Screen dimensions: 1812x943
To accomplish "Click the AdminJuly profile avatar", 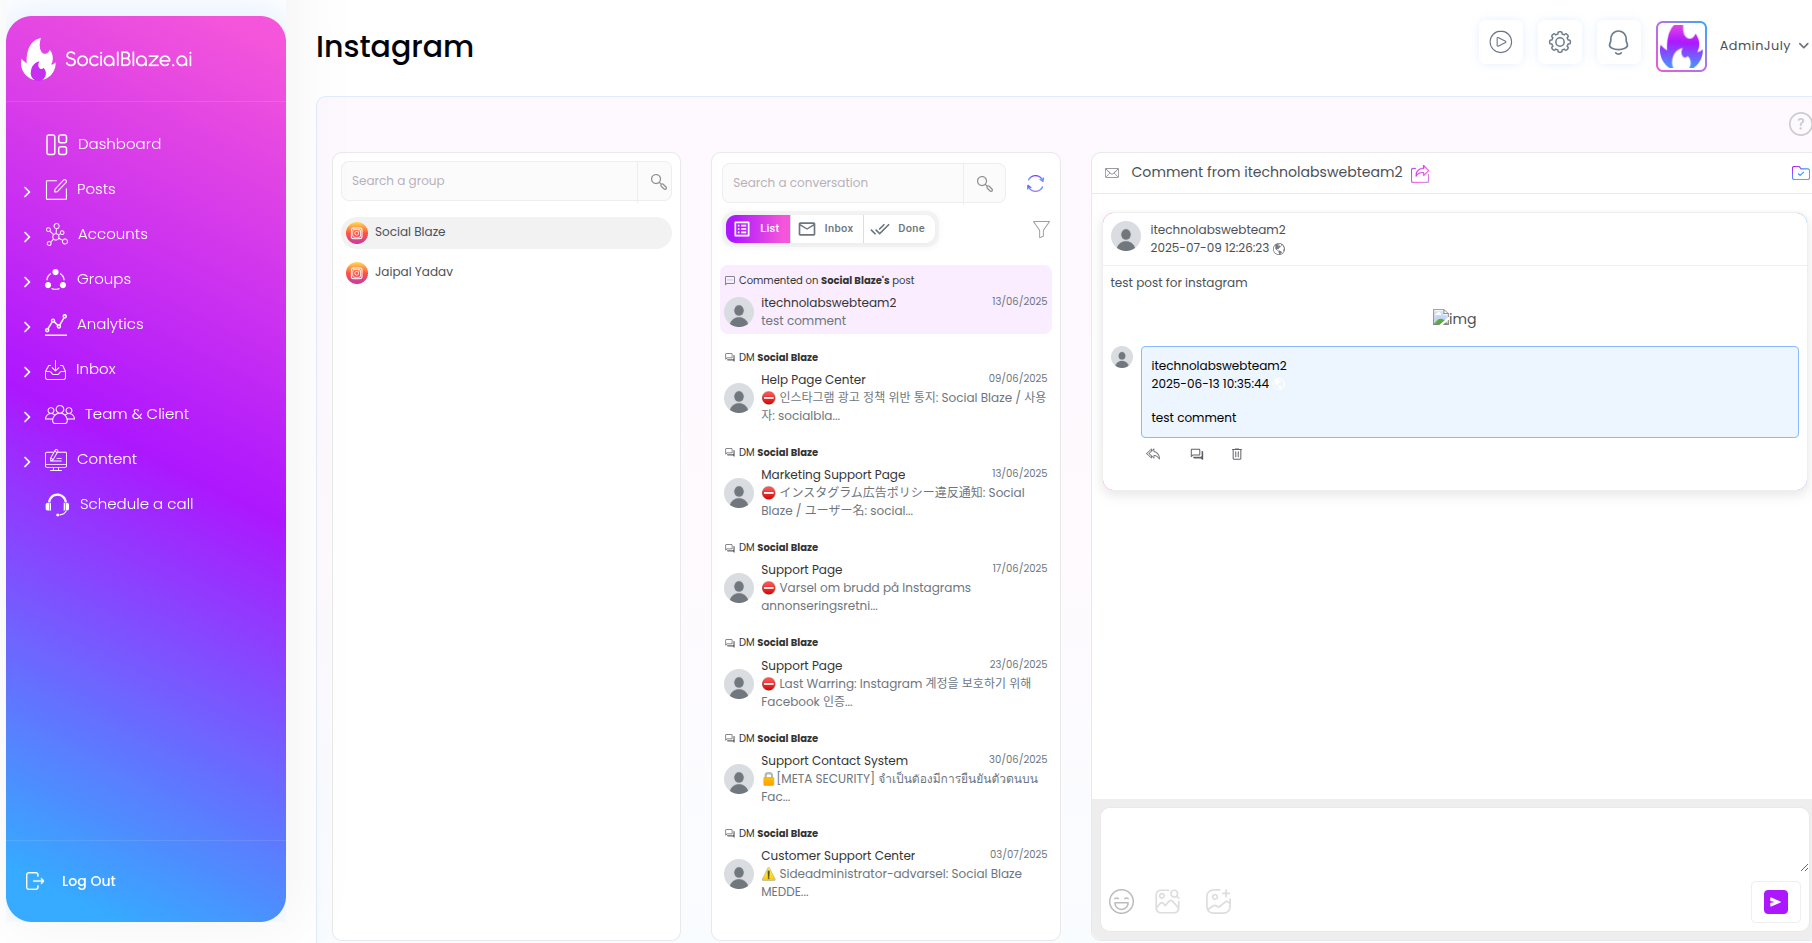I will 1681,46.
